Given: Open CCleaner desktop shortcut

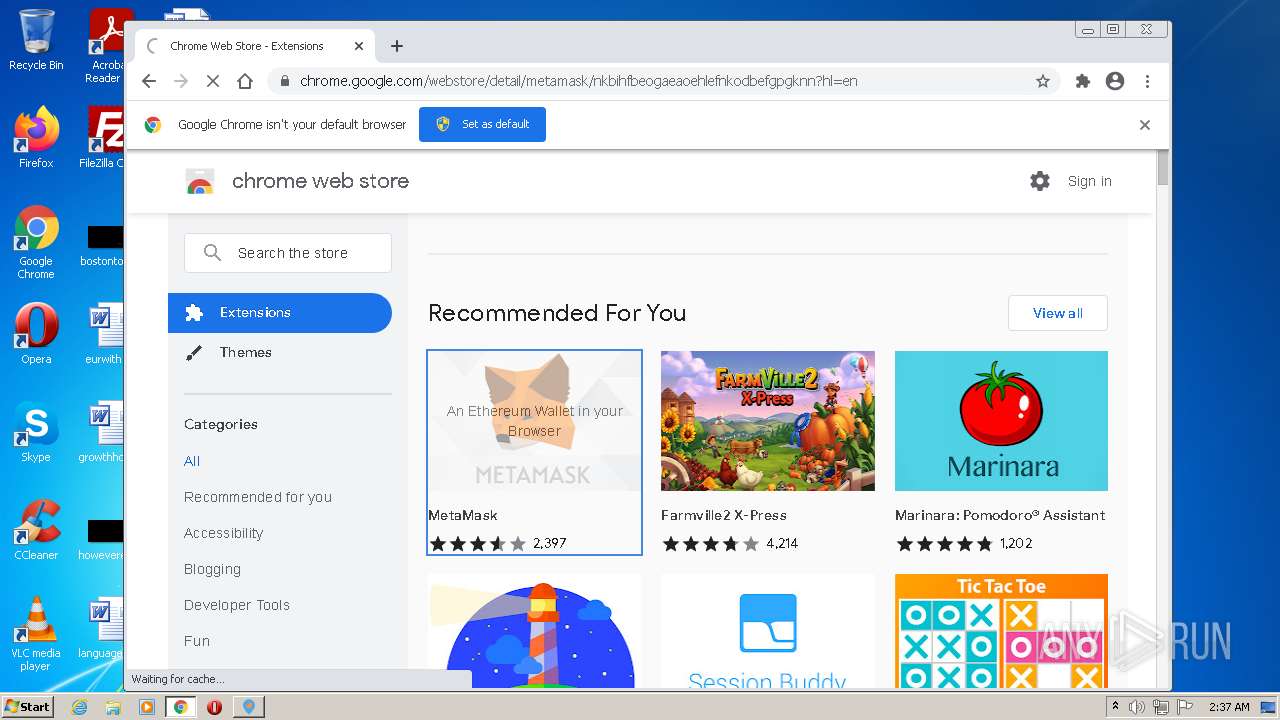Looking at the screenshot, I should [36, 530].
